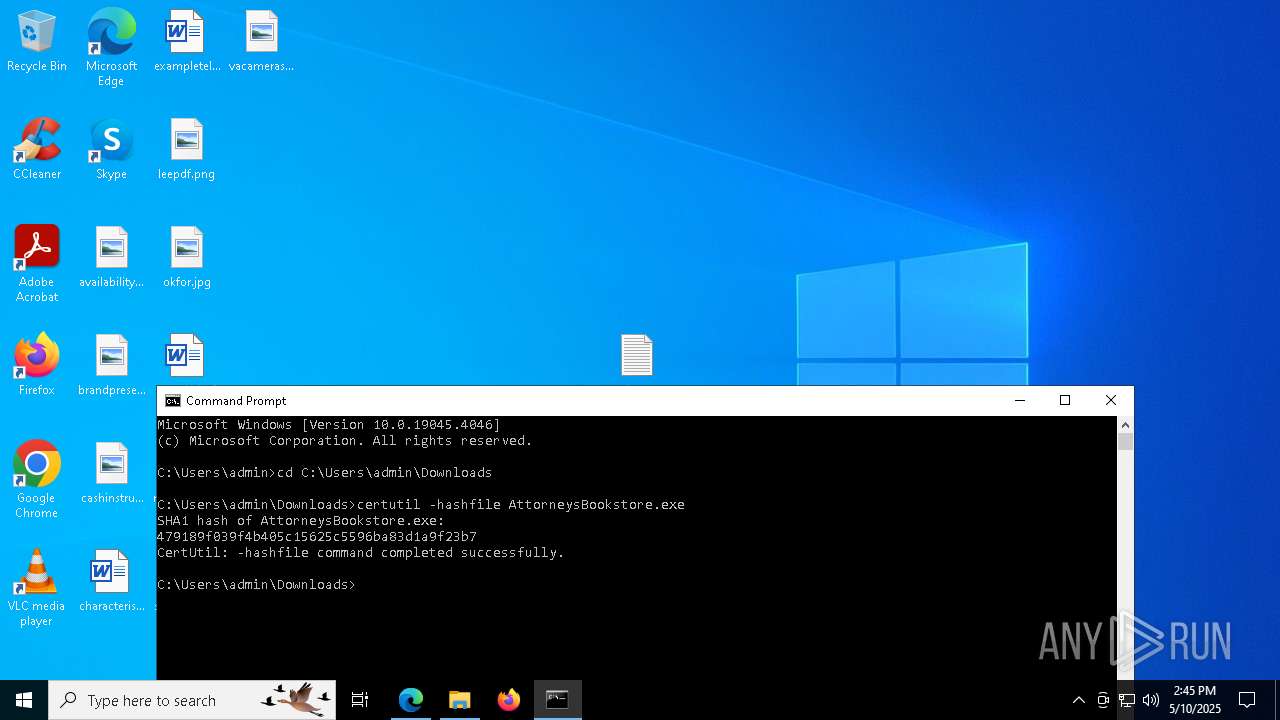Viewport: 1280px width, 720px height.
Task: Open the CCleaner desktop shortcut
Action: click(x=37, y=150)
